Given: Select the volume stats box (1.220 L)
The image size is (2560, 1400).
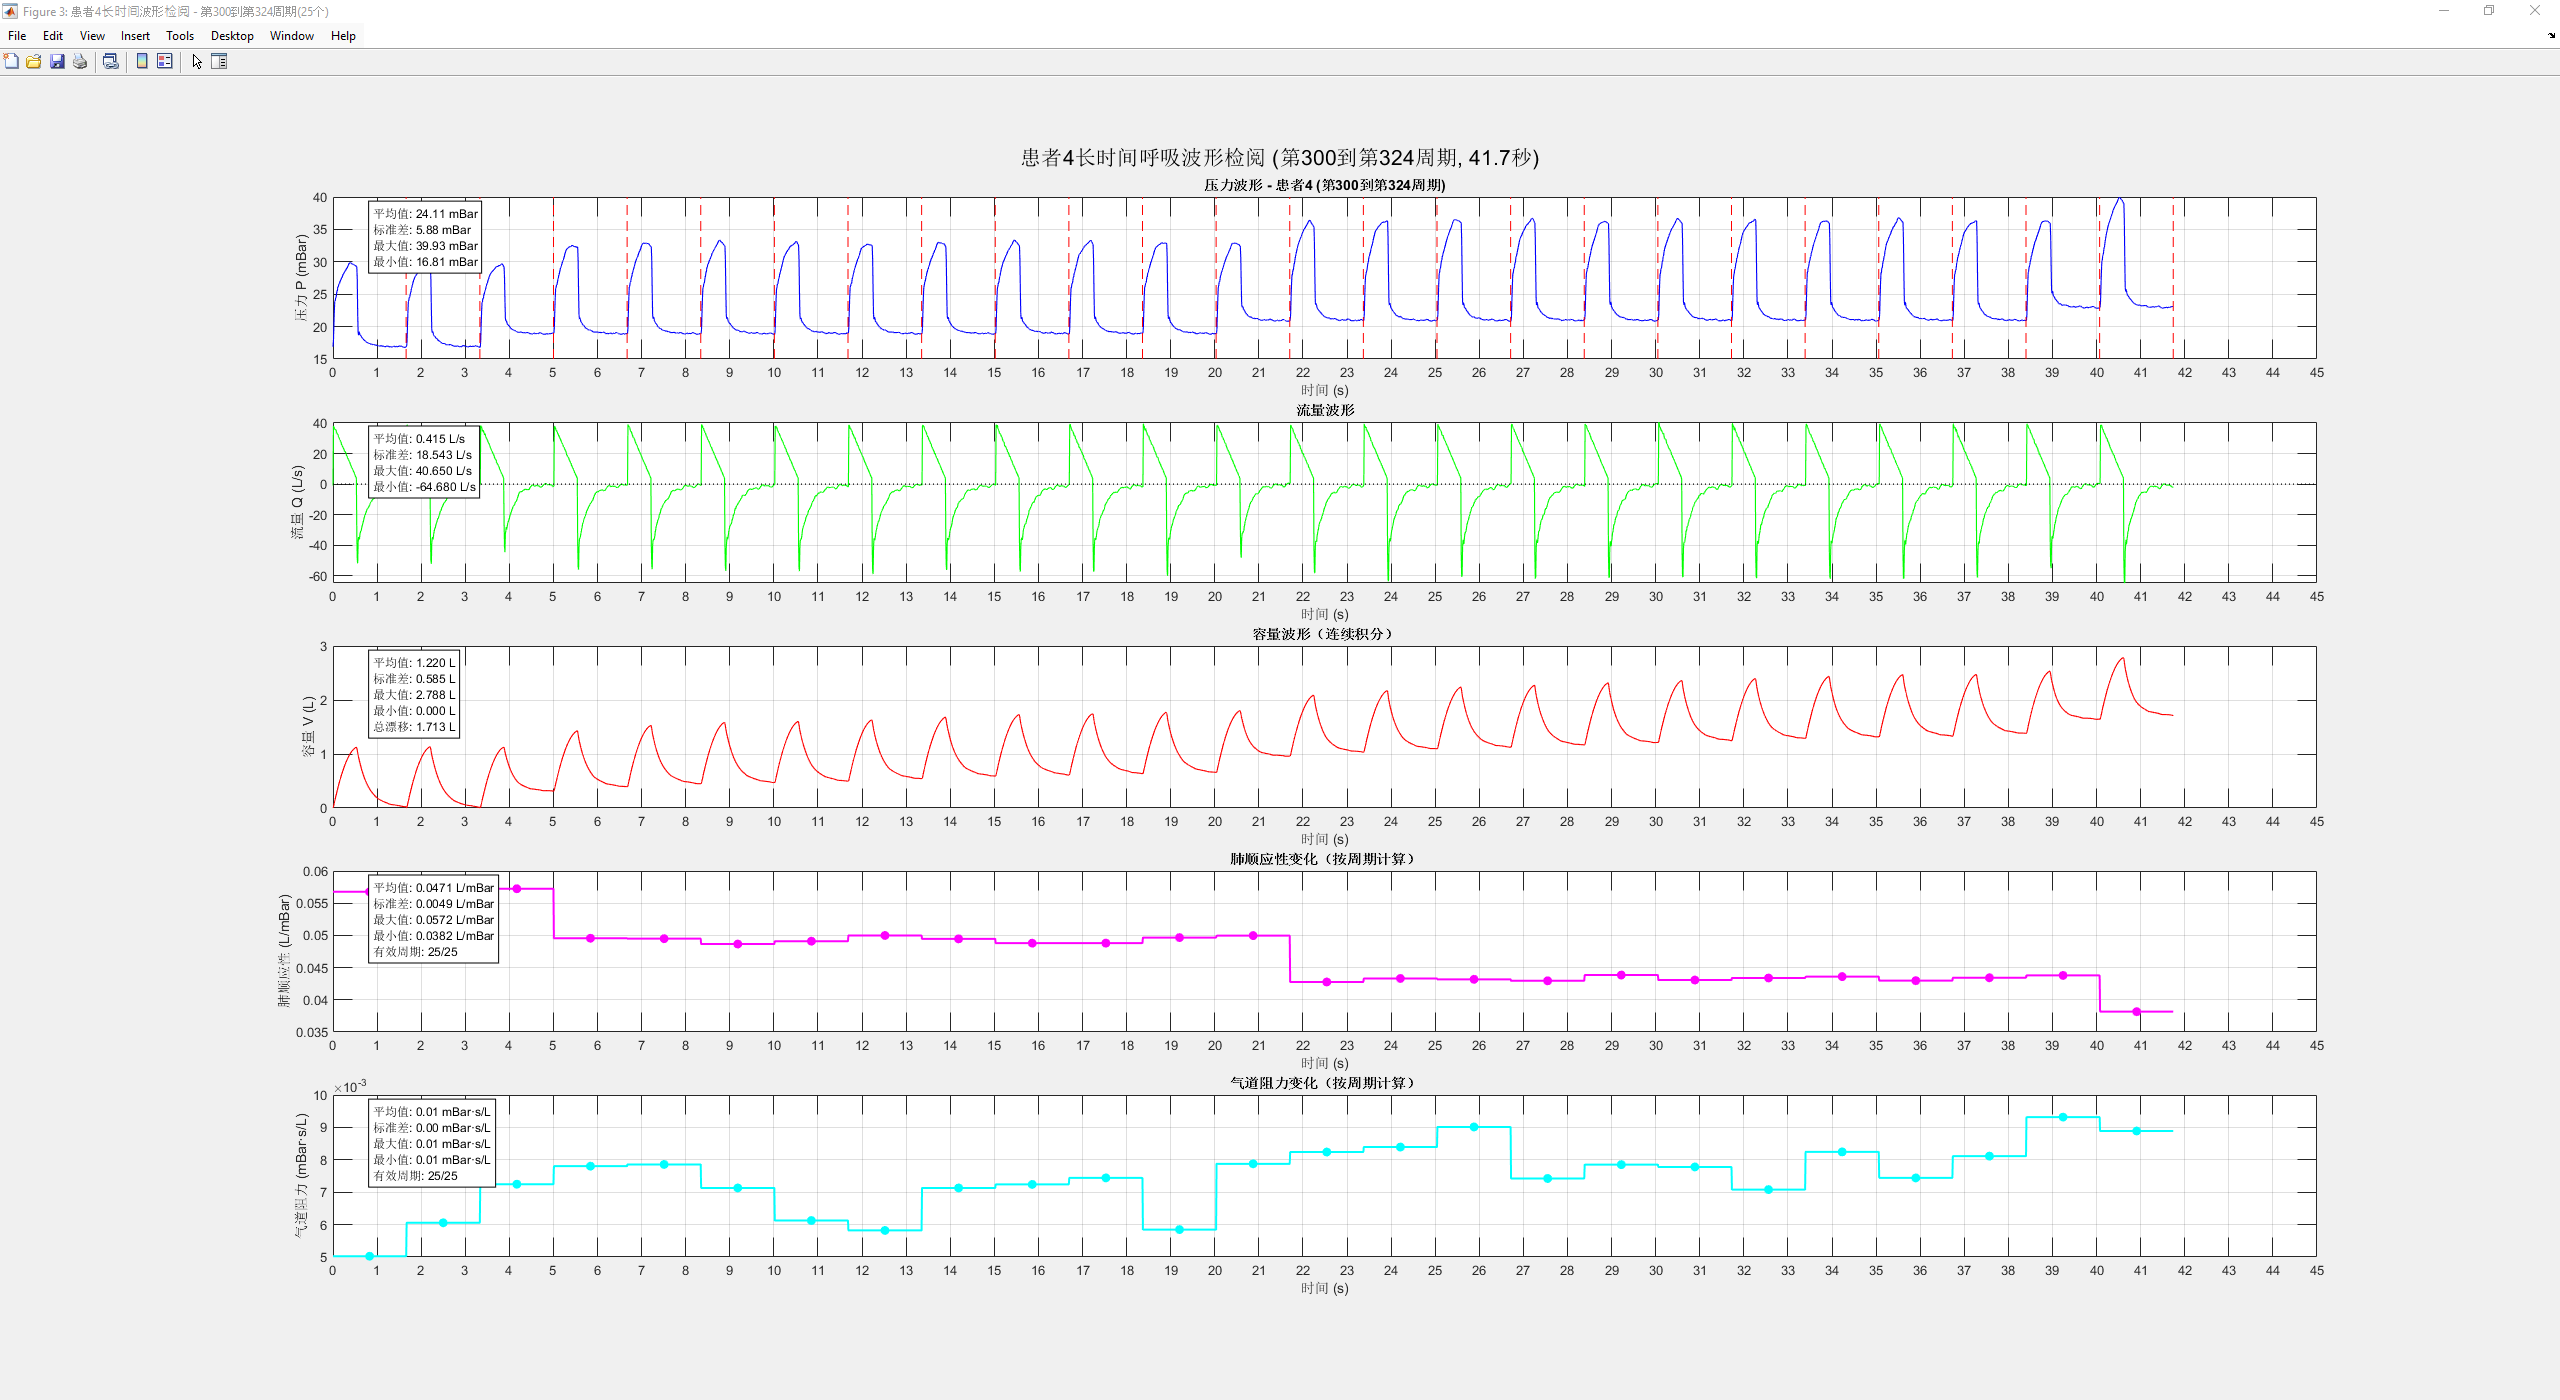Looking at the screenshot, I should (x=414, y=694).
